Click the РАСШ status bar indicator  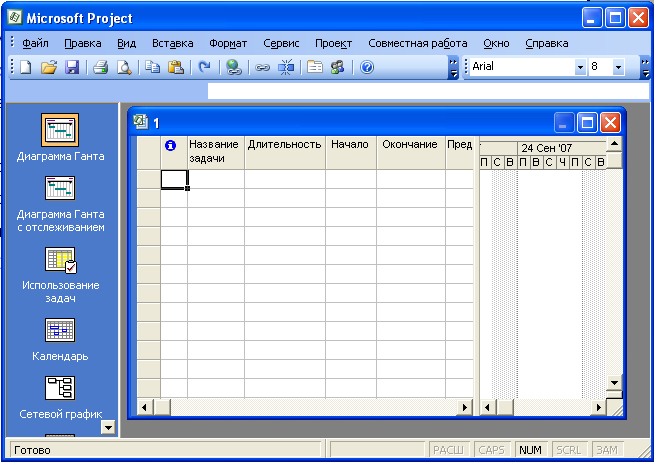(448, 450)
